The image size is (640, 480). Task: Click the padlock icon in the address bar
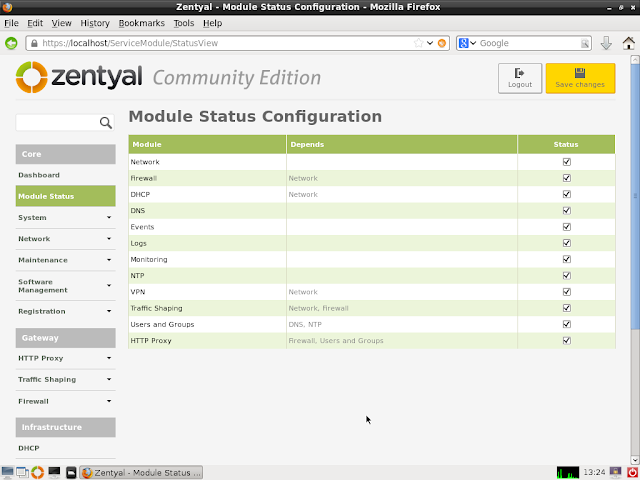coord(34,43)
